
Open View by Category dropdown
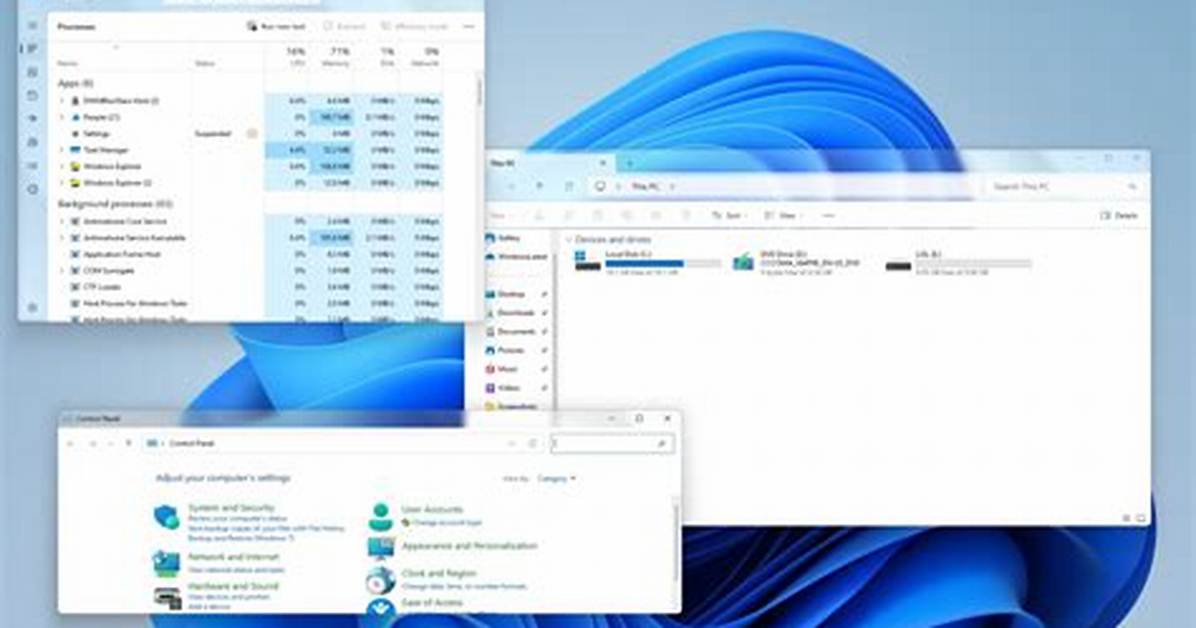coord(557,478)
